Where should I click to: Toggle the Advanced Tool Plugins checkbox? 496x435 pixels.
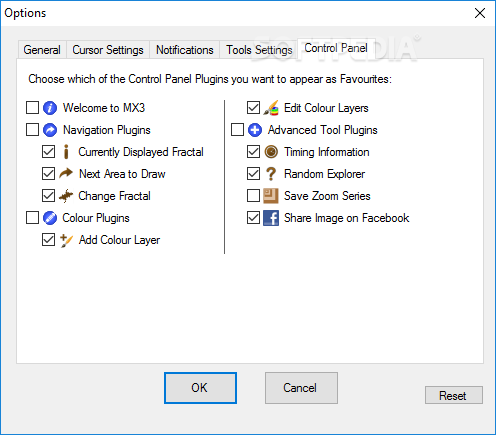(x=237, y=130)
